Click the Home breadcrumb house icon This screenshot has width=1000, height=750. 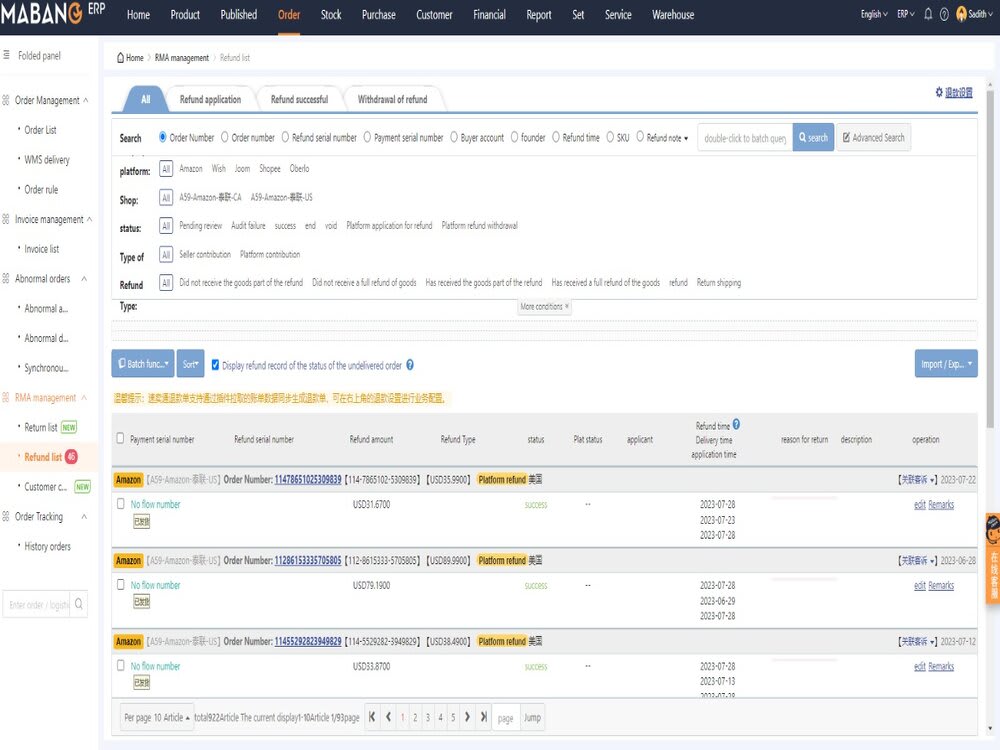click(x=120, y=57)
